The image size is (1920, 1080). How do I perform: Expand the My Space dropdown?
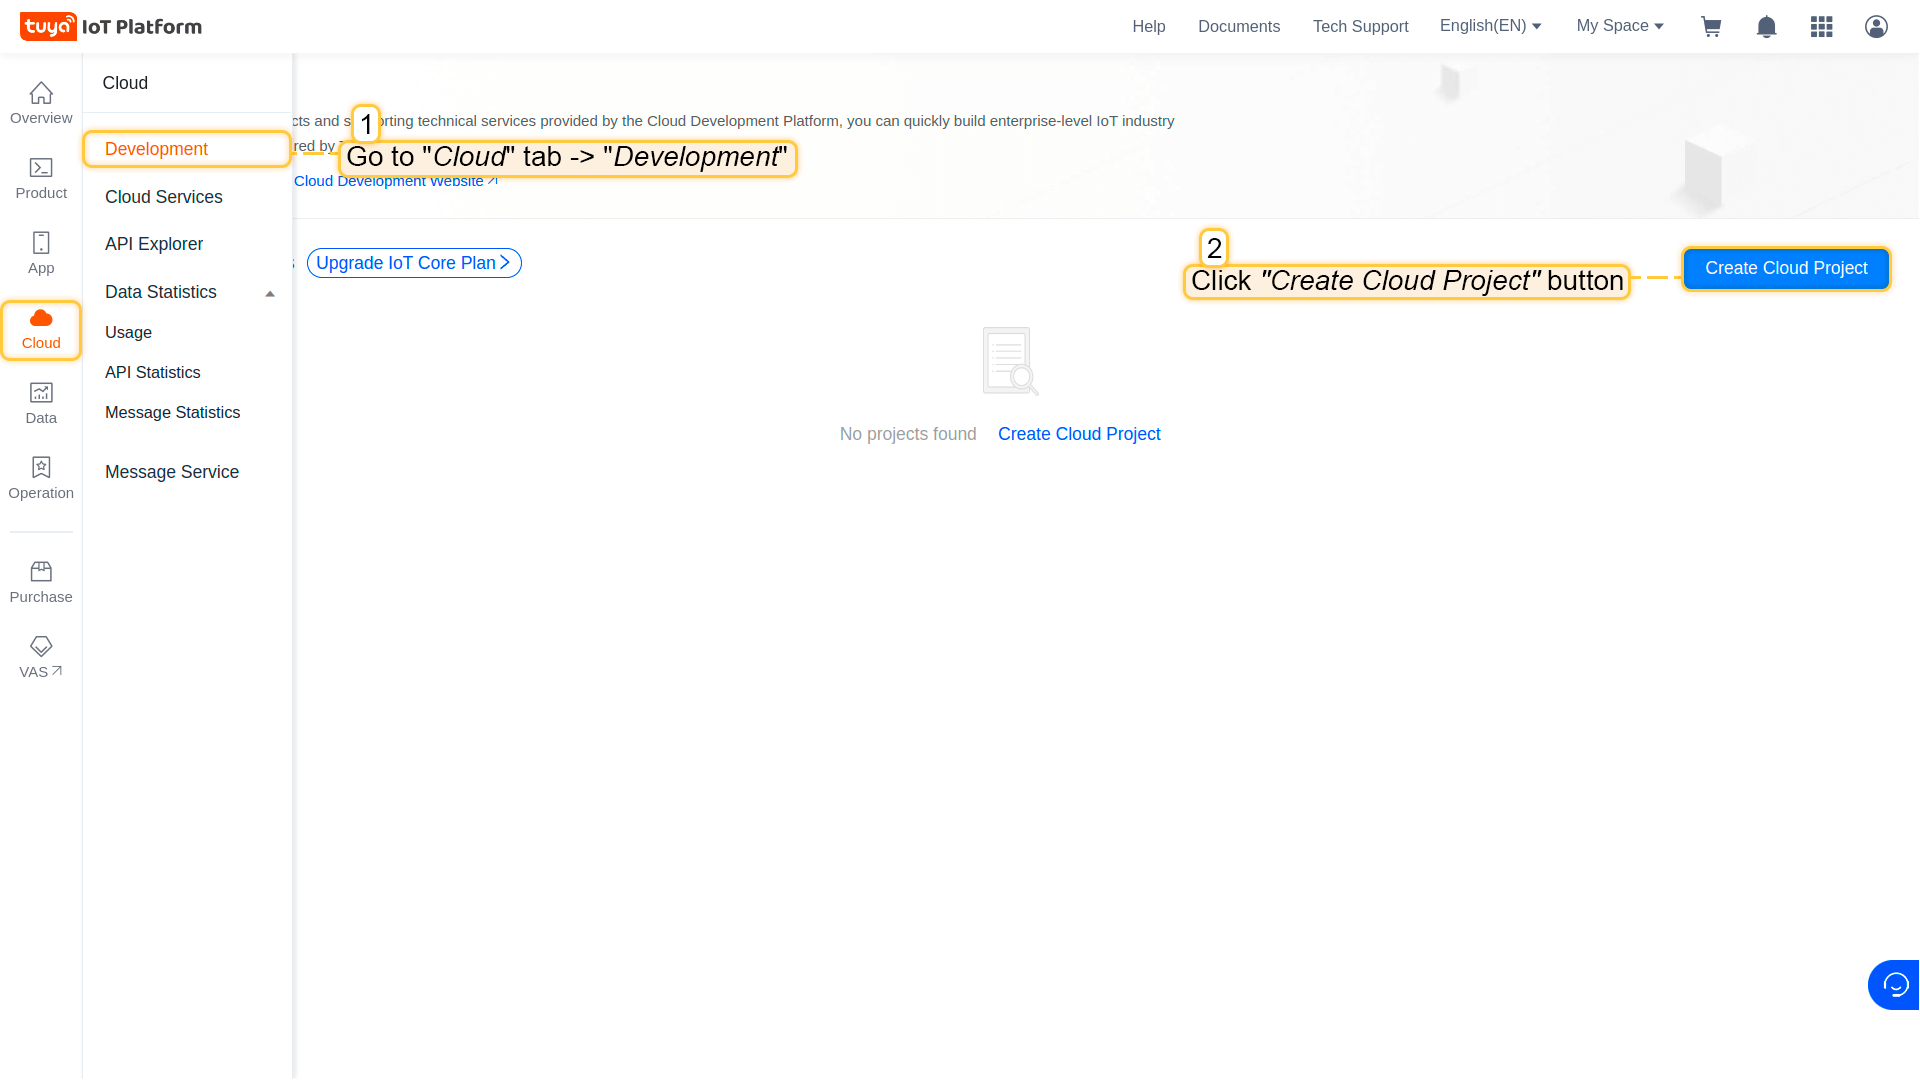(1619, 26)
